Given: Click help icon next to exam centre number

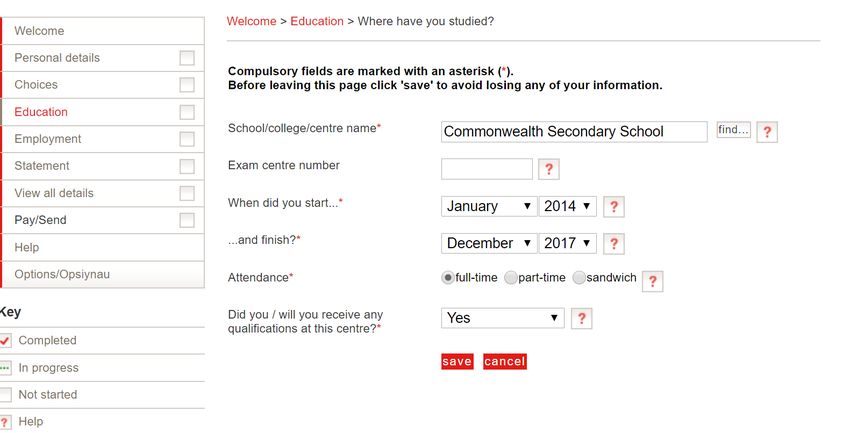Looking at the screenshot, I should pos(549,169).
